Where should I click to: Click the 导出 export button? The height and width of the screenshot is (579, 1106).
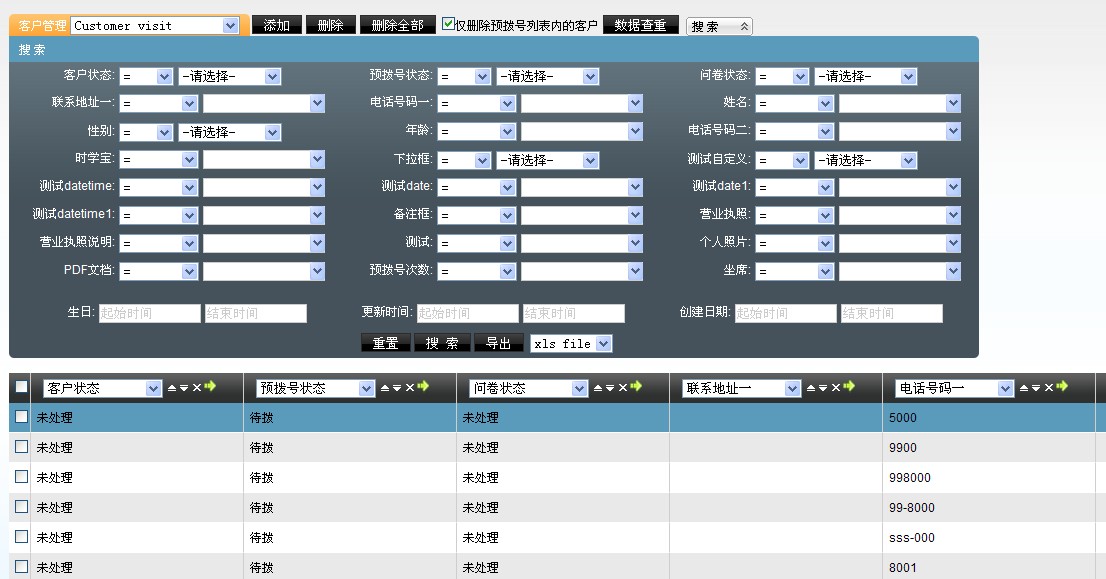coord(499,343)
